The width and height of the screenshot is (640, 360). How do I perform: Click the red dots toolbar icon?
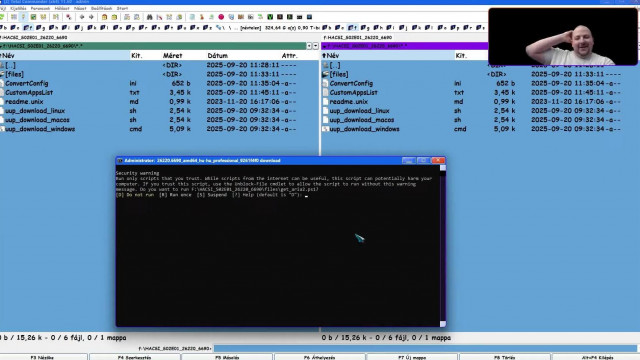[x=69, y=17]
